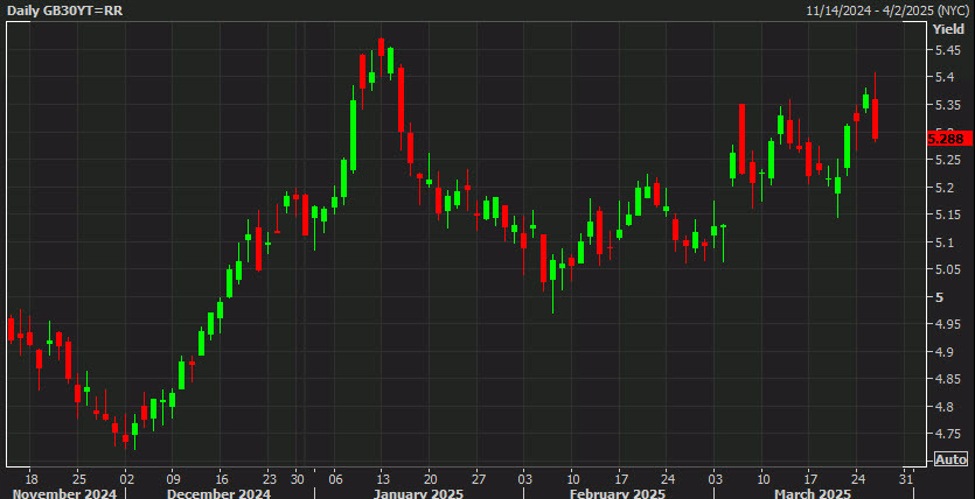This screenshot has height=499, width=975.
Task: Click the 5.05 yield axis label
Action: coord(948,269)
